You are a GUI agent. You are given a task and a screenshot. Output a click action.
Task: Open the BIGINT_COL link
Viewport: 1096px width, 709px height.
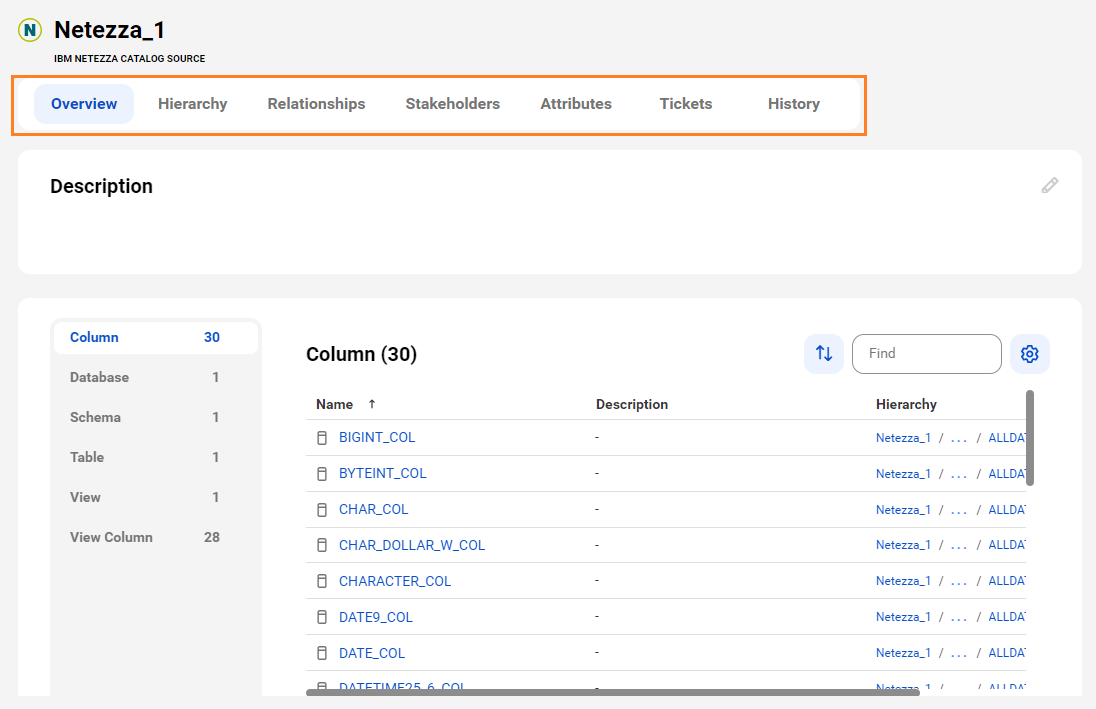tap(377, 438)
